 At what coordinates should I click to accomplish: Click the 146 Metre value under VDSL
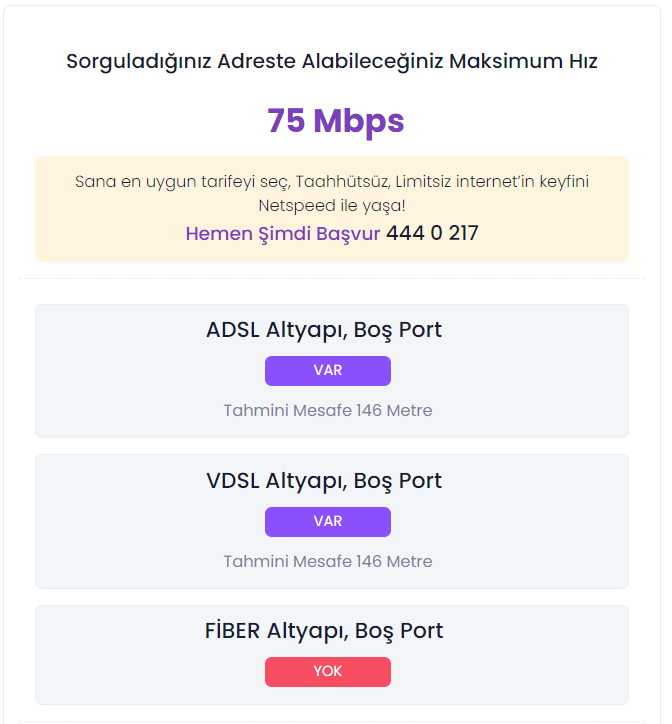[394, 562]
